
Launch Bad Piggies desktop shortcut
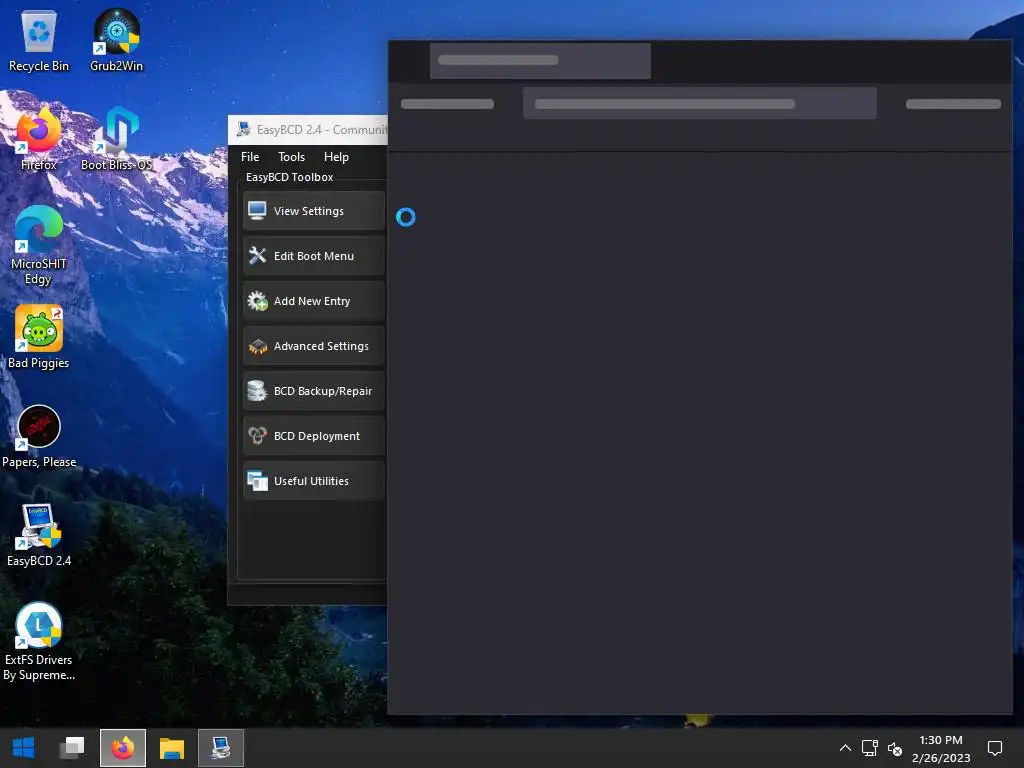[x=39, y=338]
